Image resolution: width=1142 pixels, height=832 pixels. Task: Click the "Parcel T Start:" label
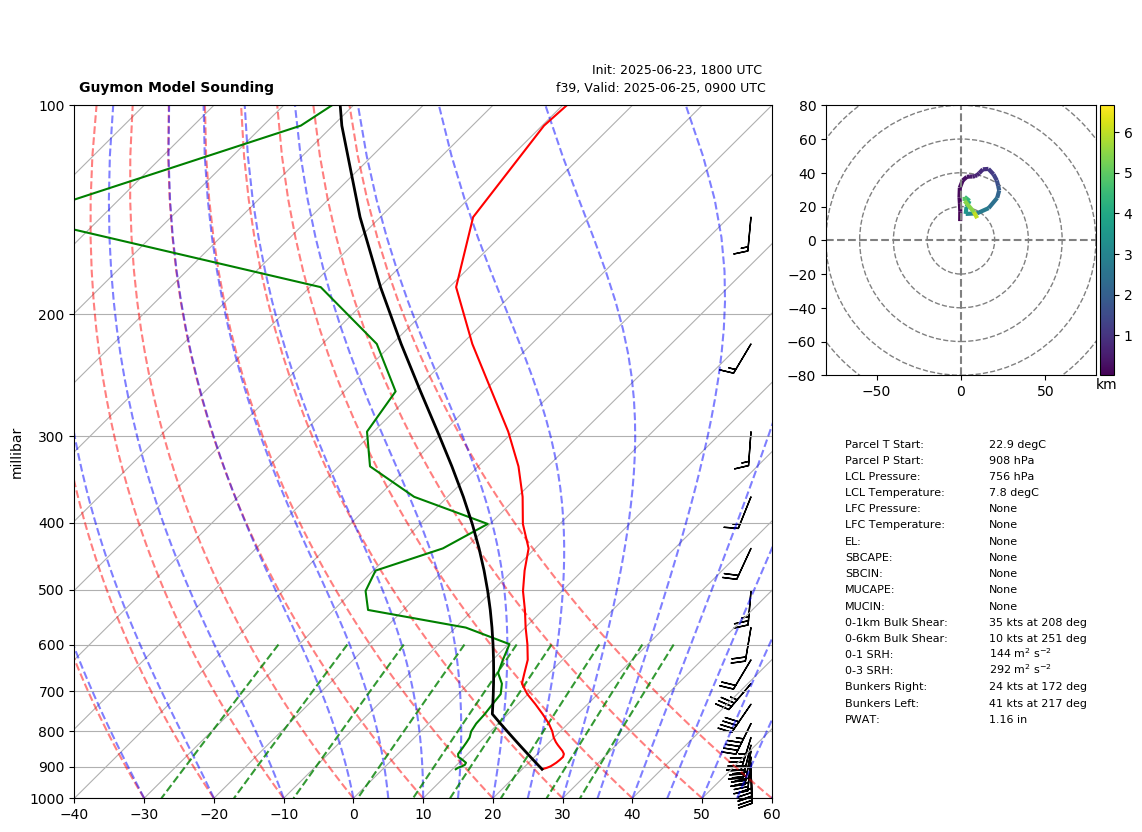tap(884, 444)
